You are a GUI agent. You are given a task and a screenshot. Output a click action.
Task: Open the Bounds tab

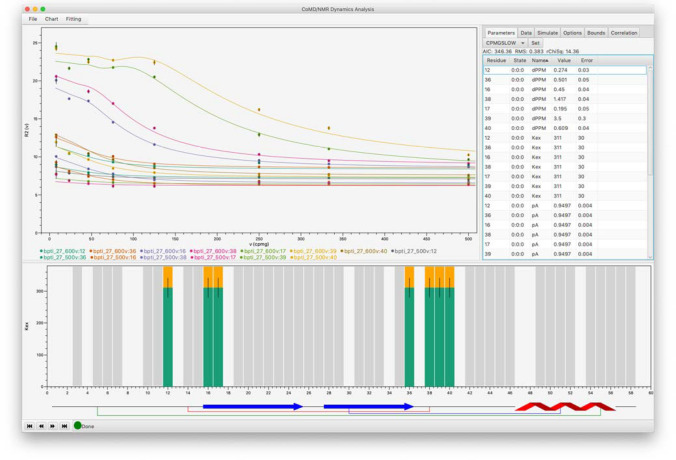tap(596, 33)
